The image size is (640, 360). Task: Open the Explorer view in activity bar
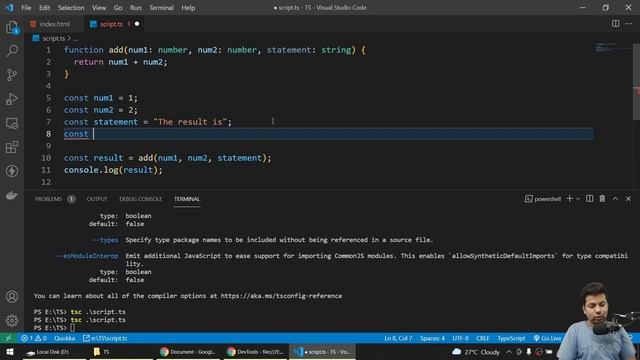(12, 27)
